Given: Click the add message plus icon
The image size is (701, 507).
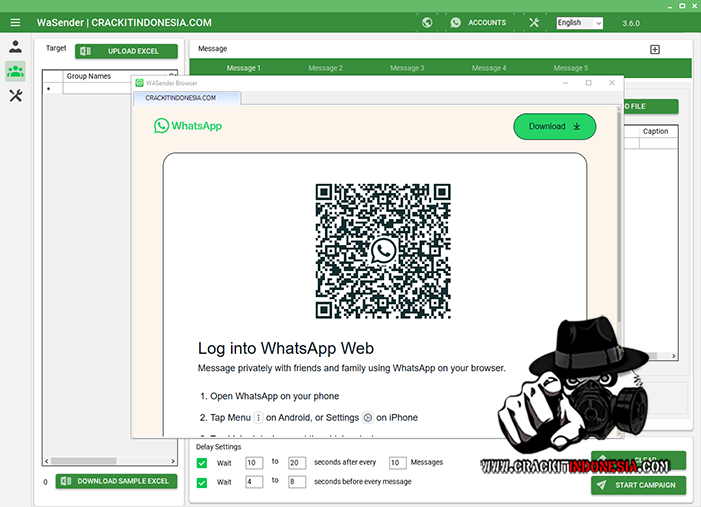Looking at the screenshot, I should click(x=655, y=49).
